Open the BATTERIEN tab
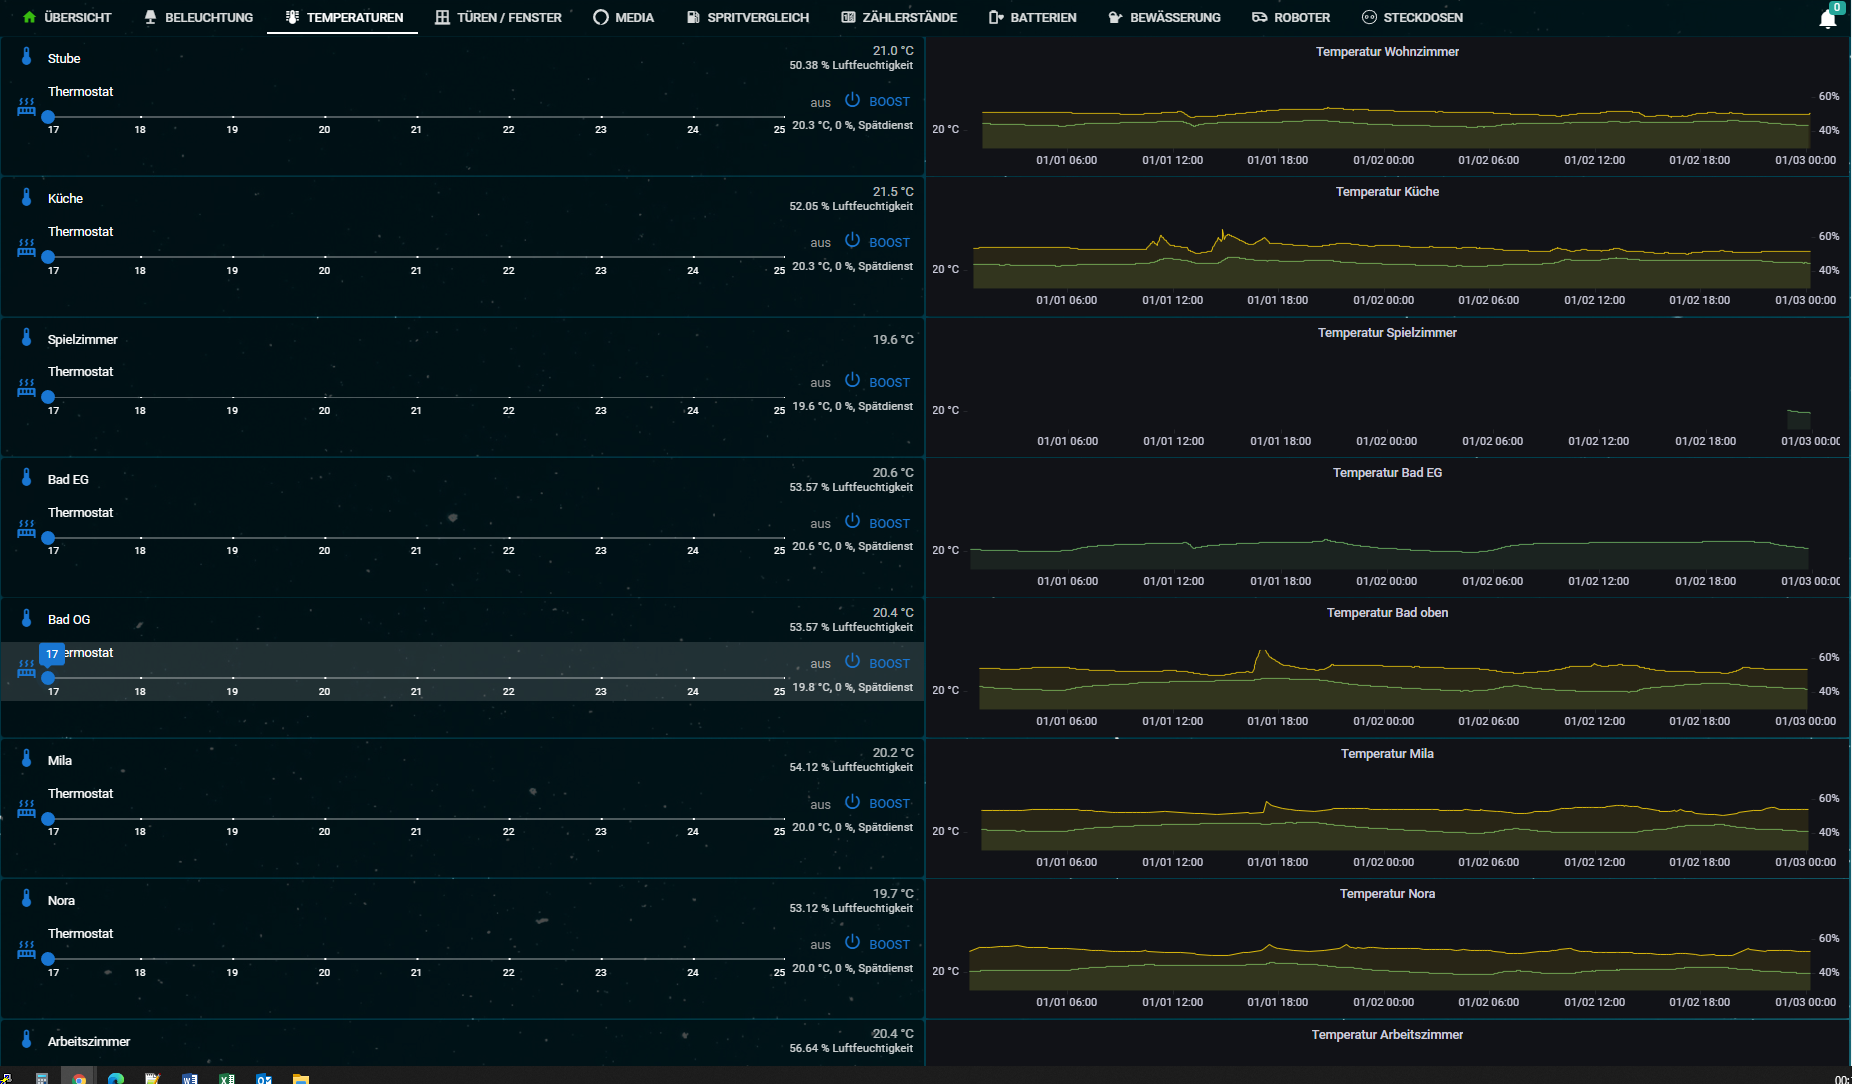This screenshot has width=1852, height=1084. pyautogui.click(x=1032, y=17)
